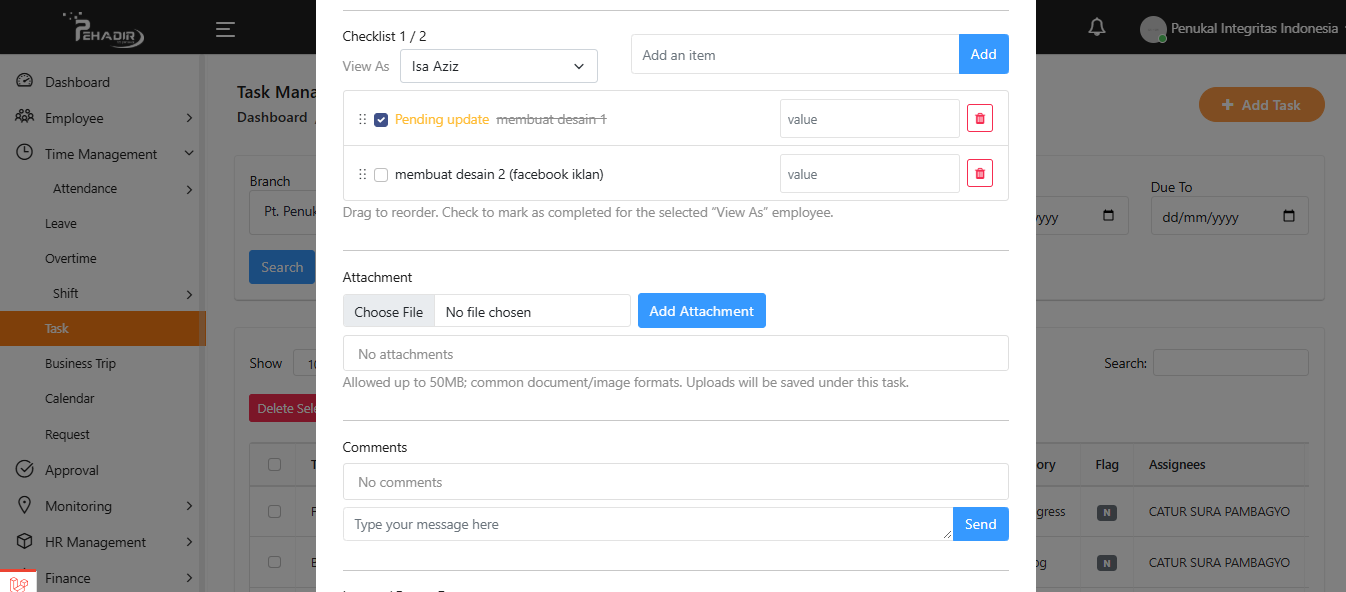Screen dimensions: 1346x592
Task: Expand the Shift submenu
Action: point(189,294)
